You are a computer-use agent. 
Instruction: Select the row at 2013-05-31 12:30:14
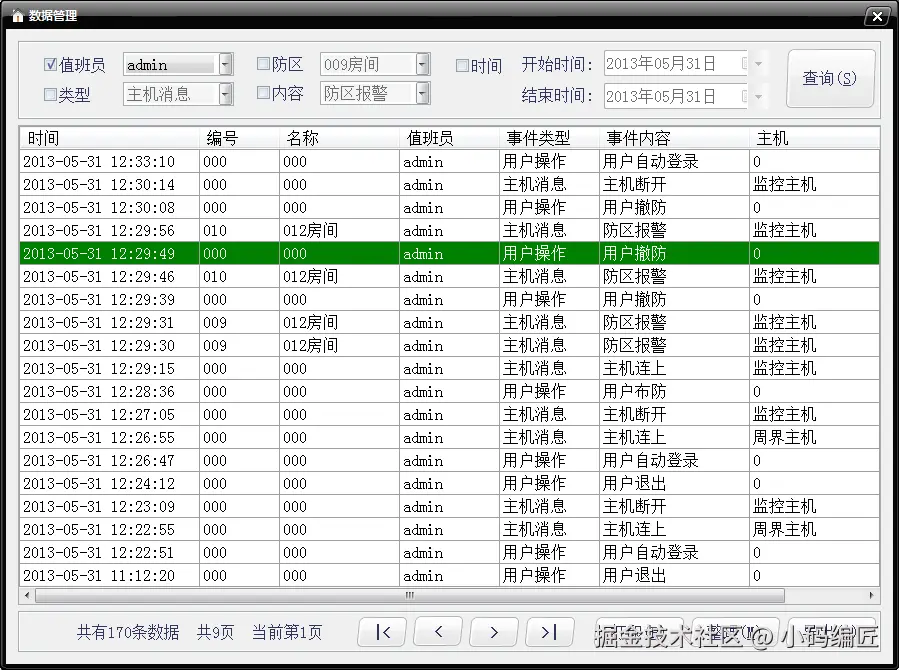tap(450, 185)
